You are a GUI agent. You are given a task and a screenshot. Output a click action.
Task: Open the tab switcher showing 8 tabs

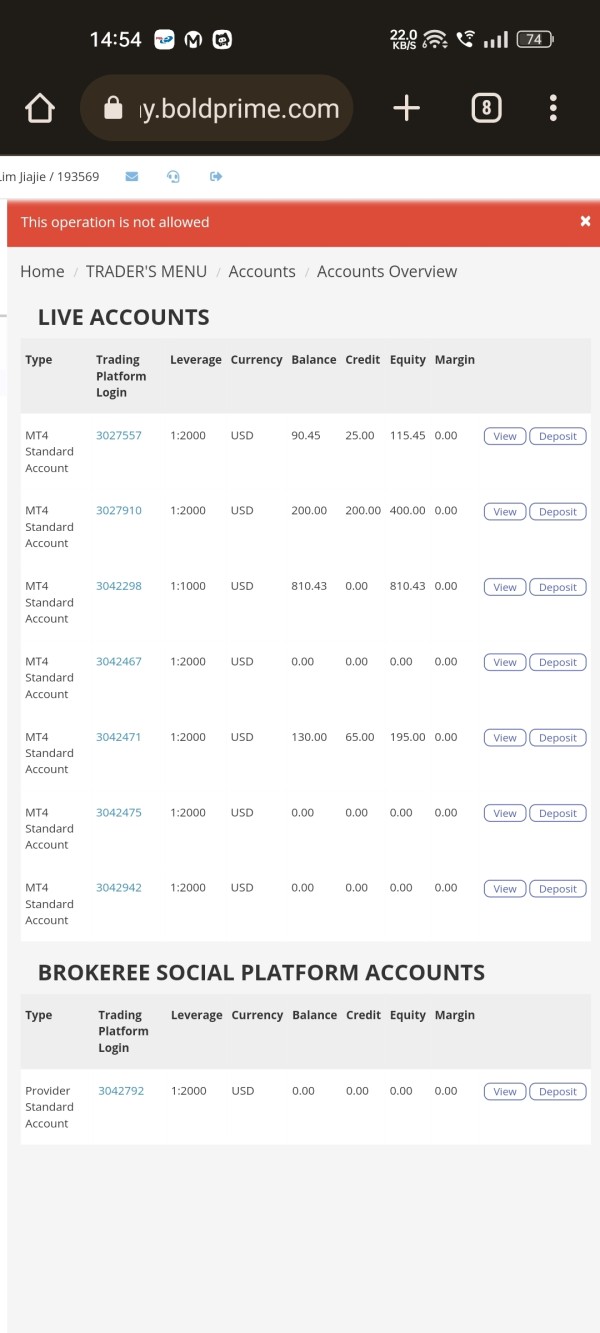486,108
